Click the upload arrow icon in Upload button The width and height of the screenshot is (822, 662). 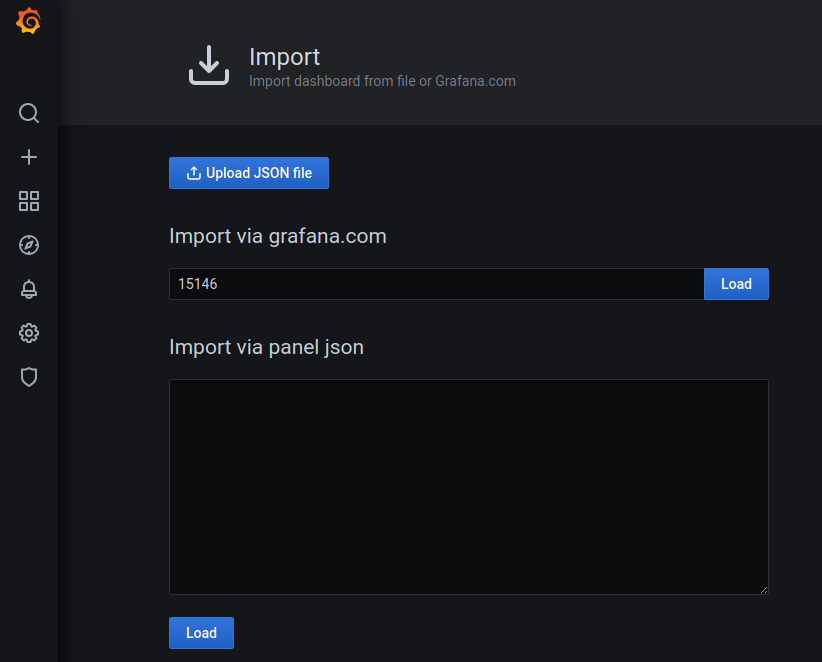coord(194,173)
